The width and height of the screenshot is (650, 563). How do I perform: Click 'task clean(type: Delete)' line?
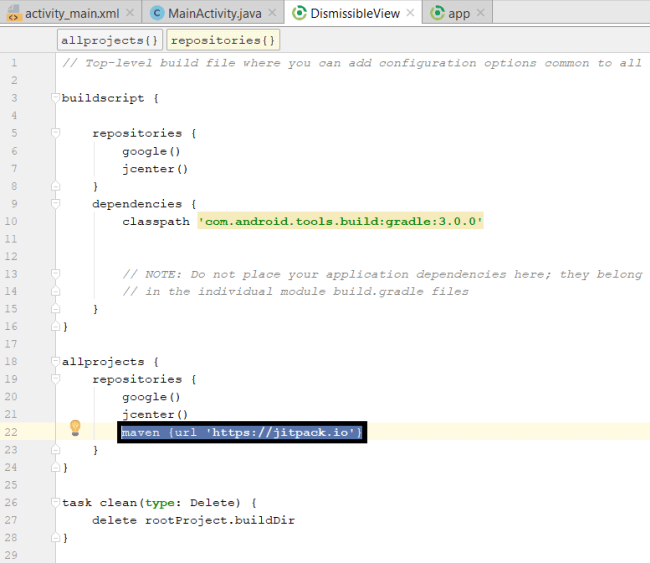[159, 502]
